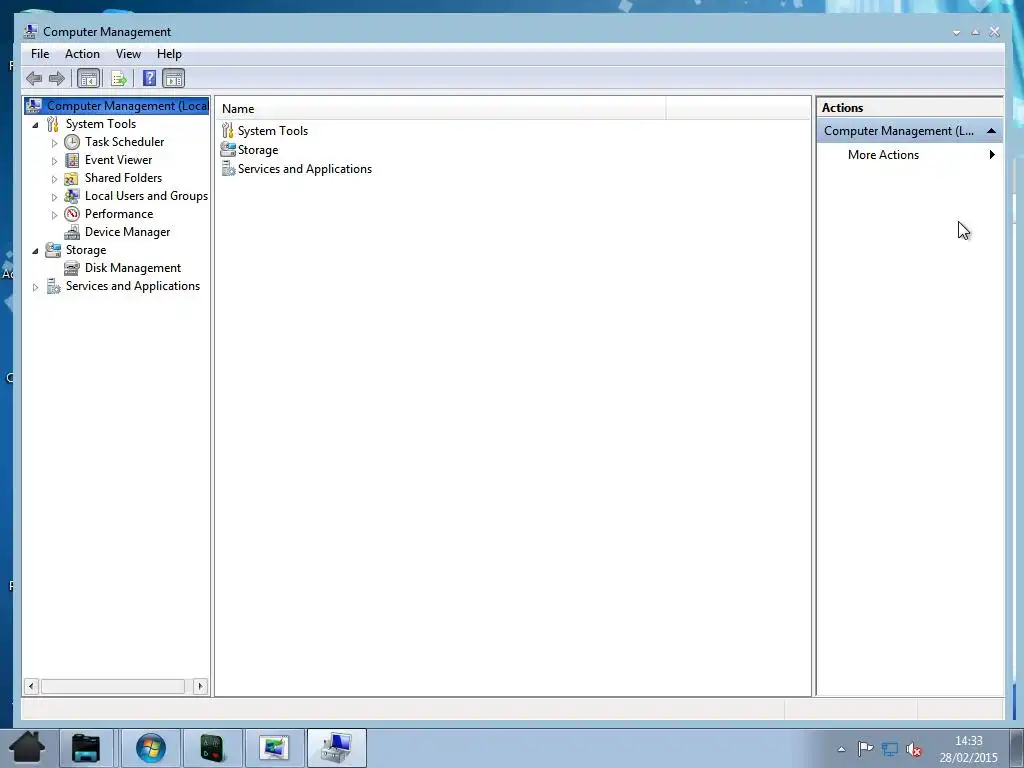This screenshot has width=1024, height=768.
Task: Select Task Scheduler clock icon in tree
Action: [72, 142]
